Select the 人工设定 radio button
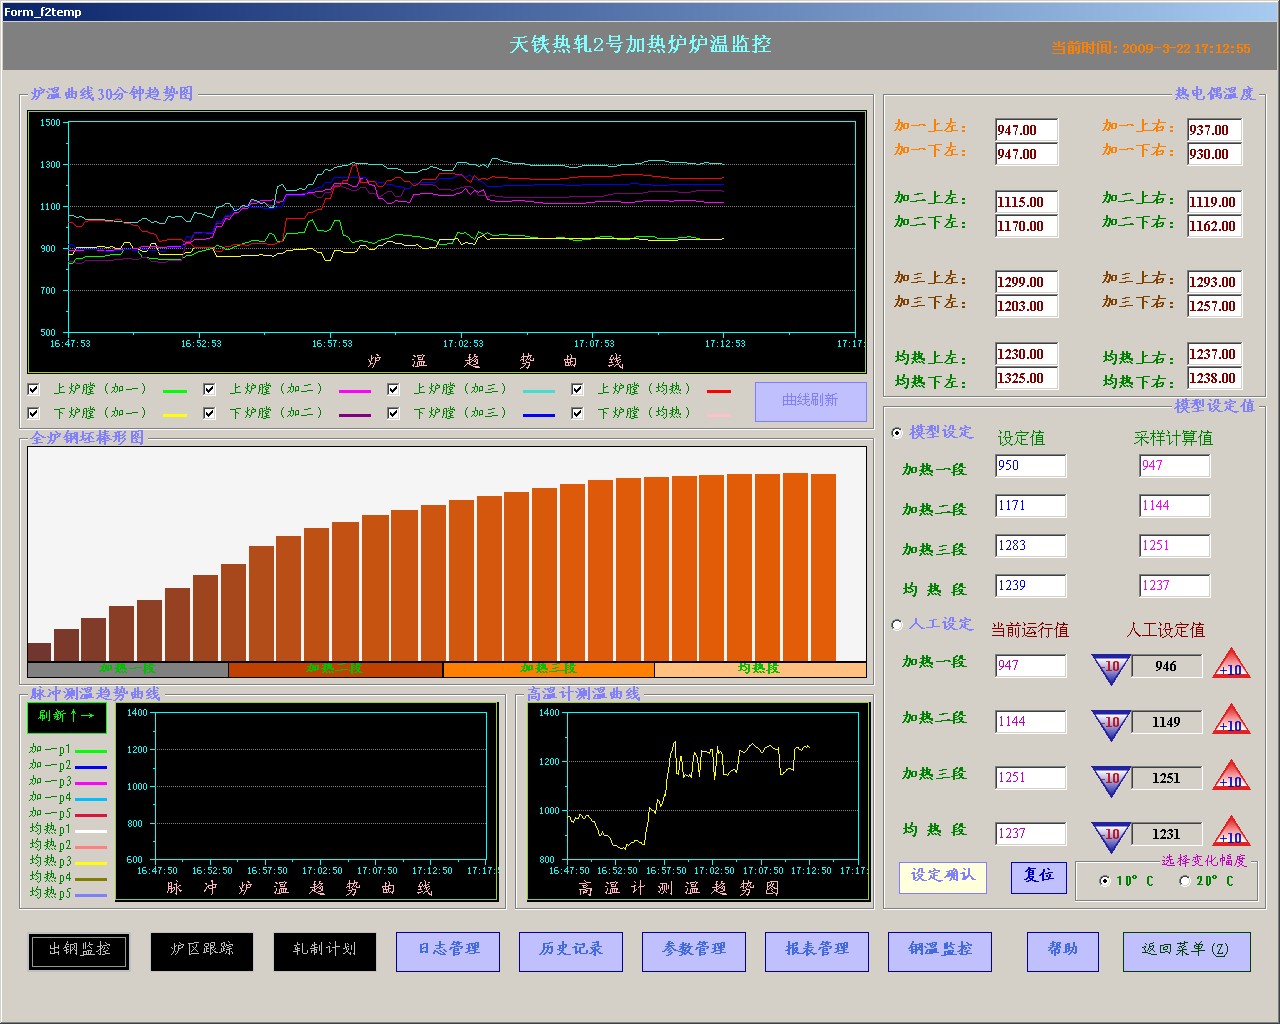Image resolution: width=1280 pixels, height=1024 pixels. (897, 624)
